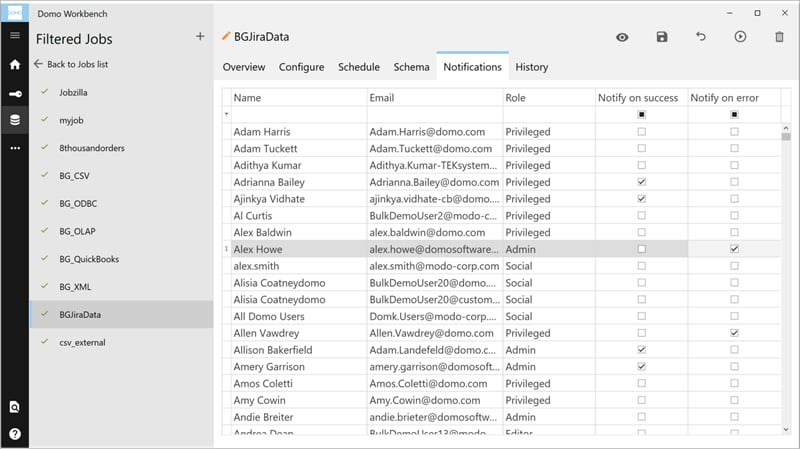Select the Al Curtis name cell
Image resolution: width=800 pixels, height=449 pixels.
(x=299, y=215)
